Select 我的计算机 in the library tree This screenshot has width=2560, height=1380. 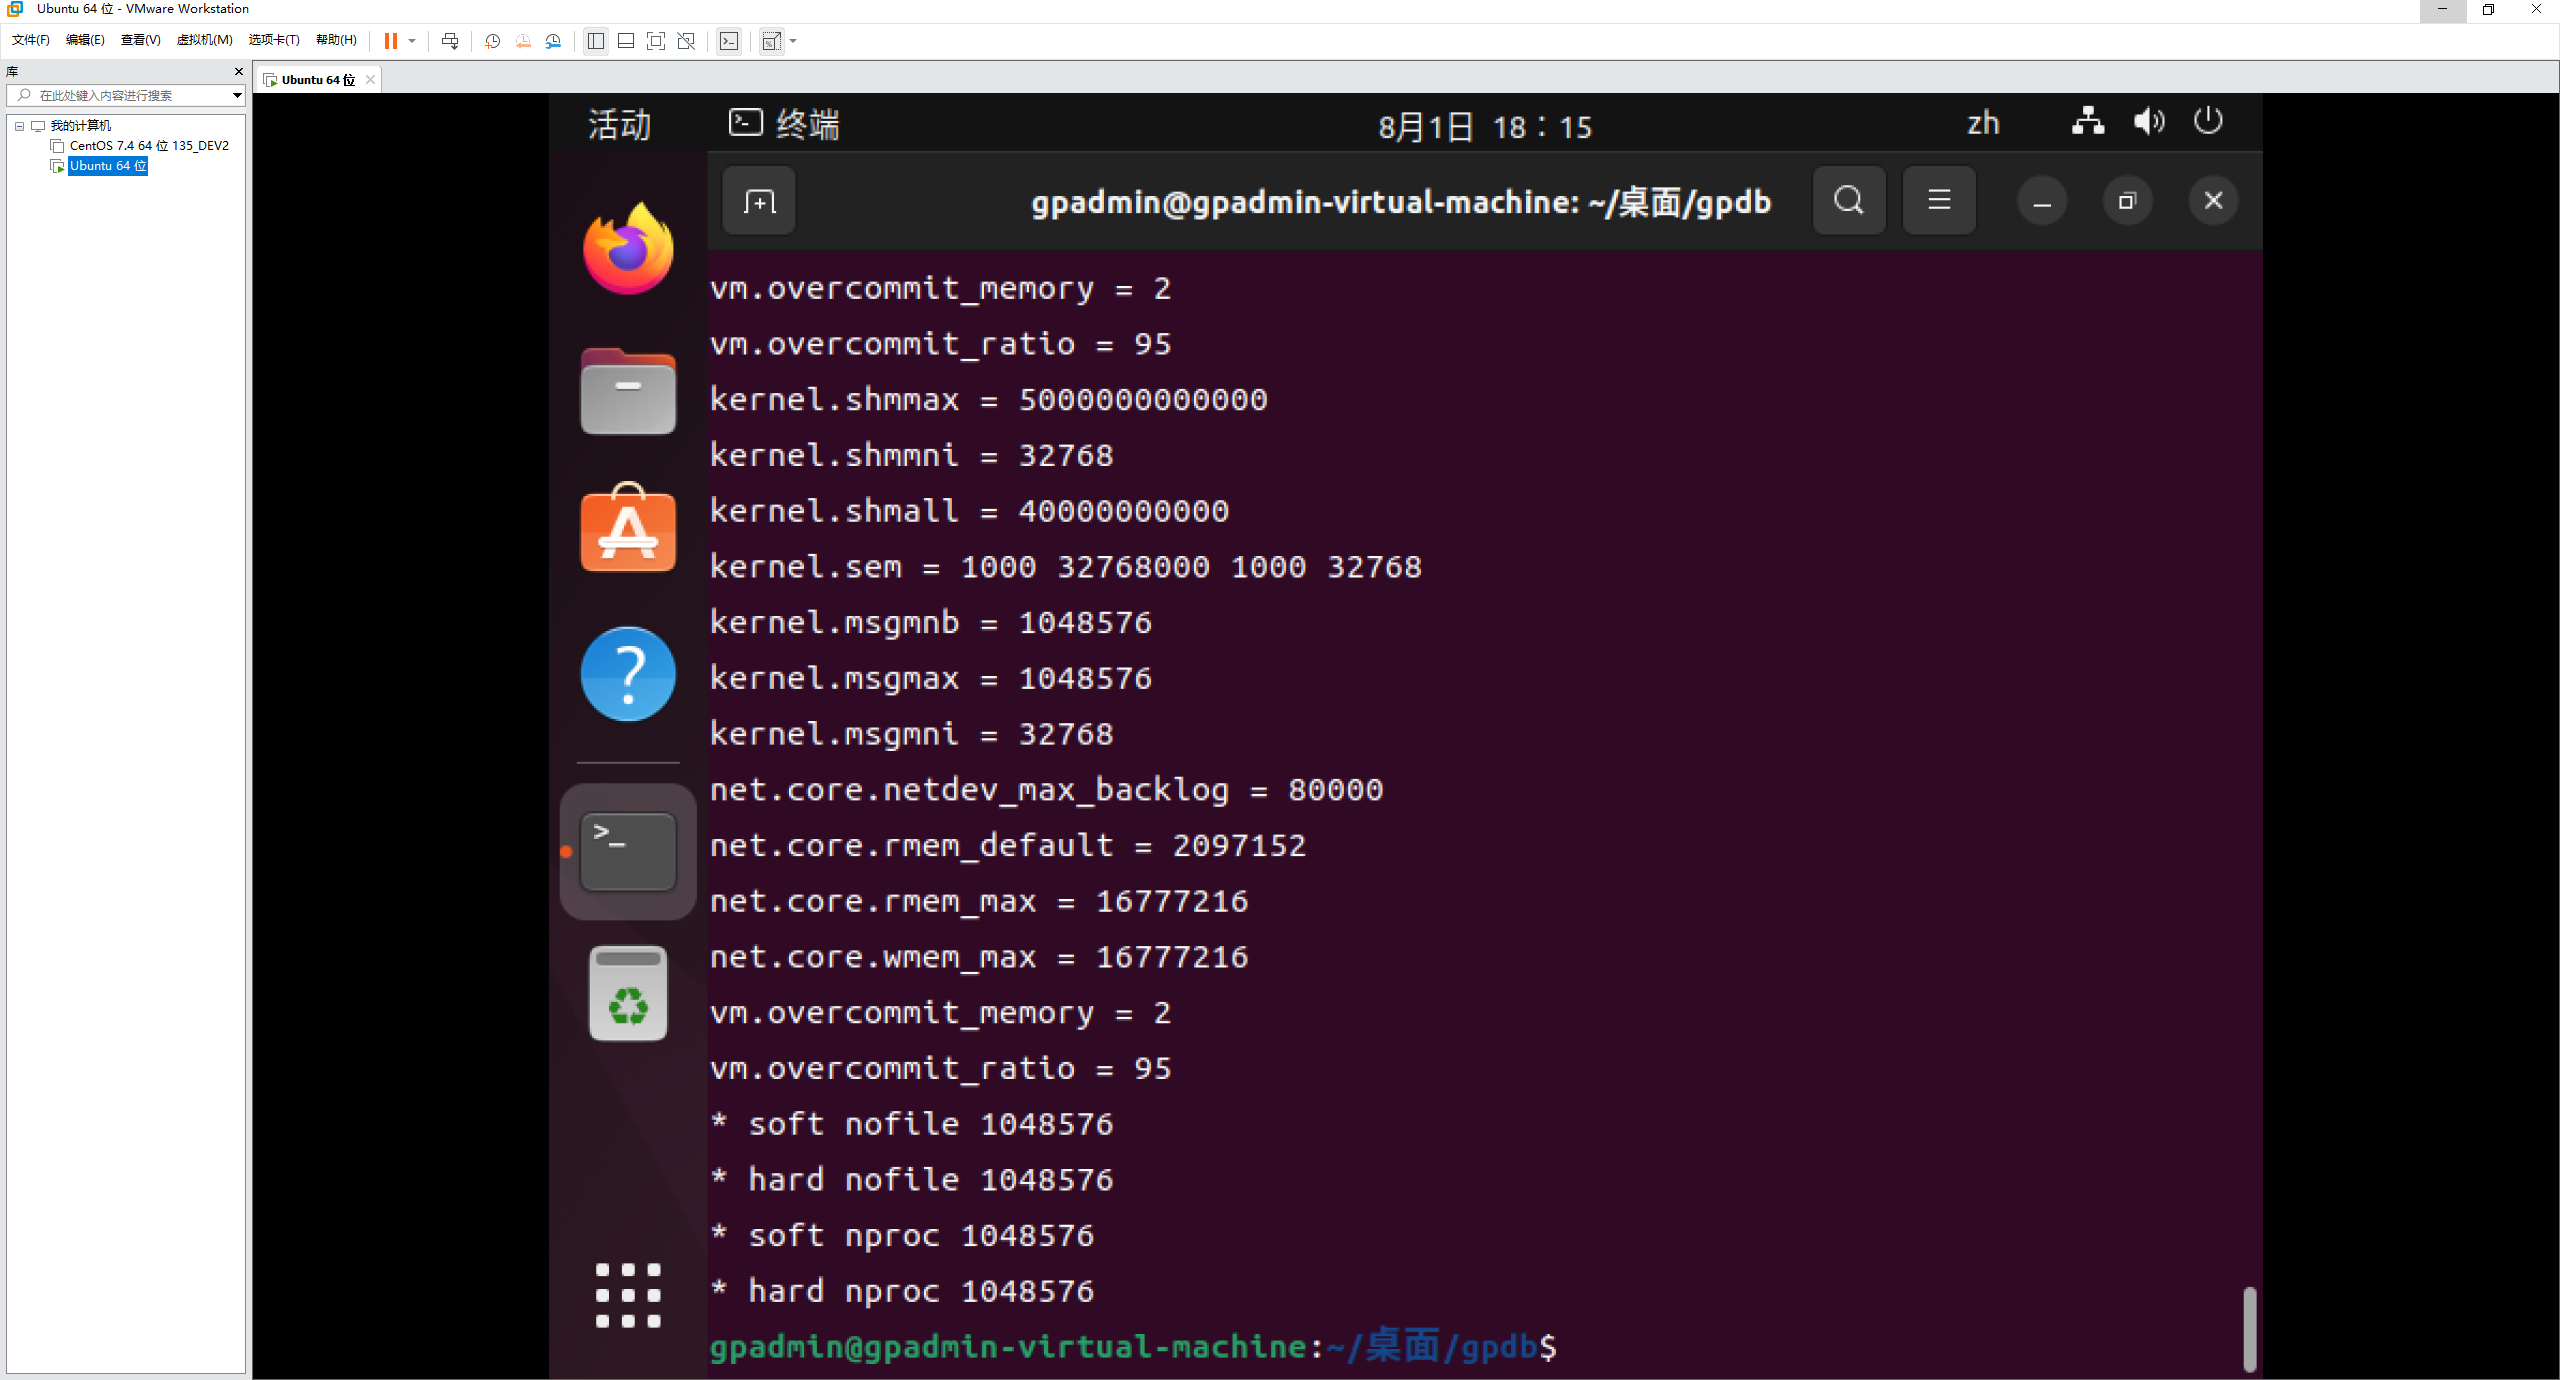pyautogui.click(x=80, y=125)
